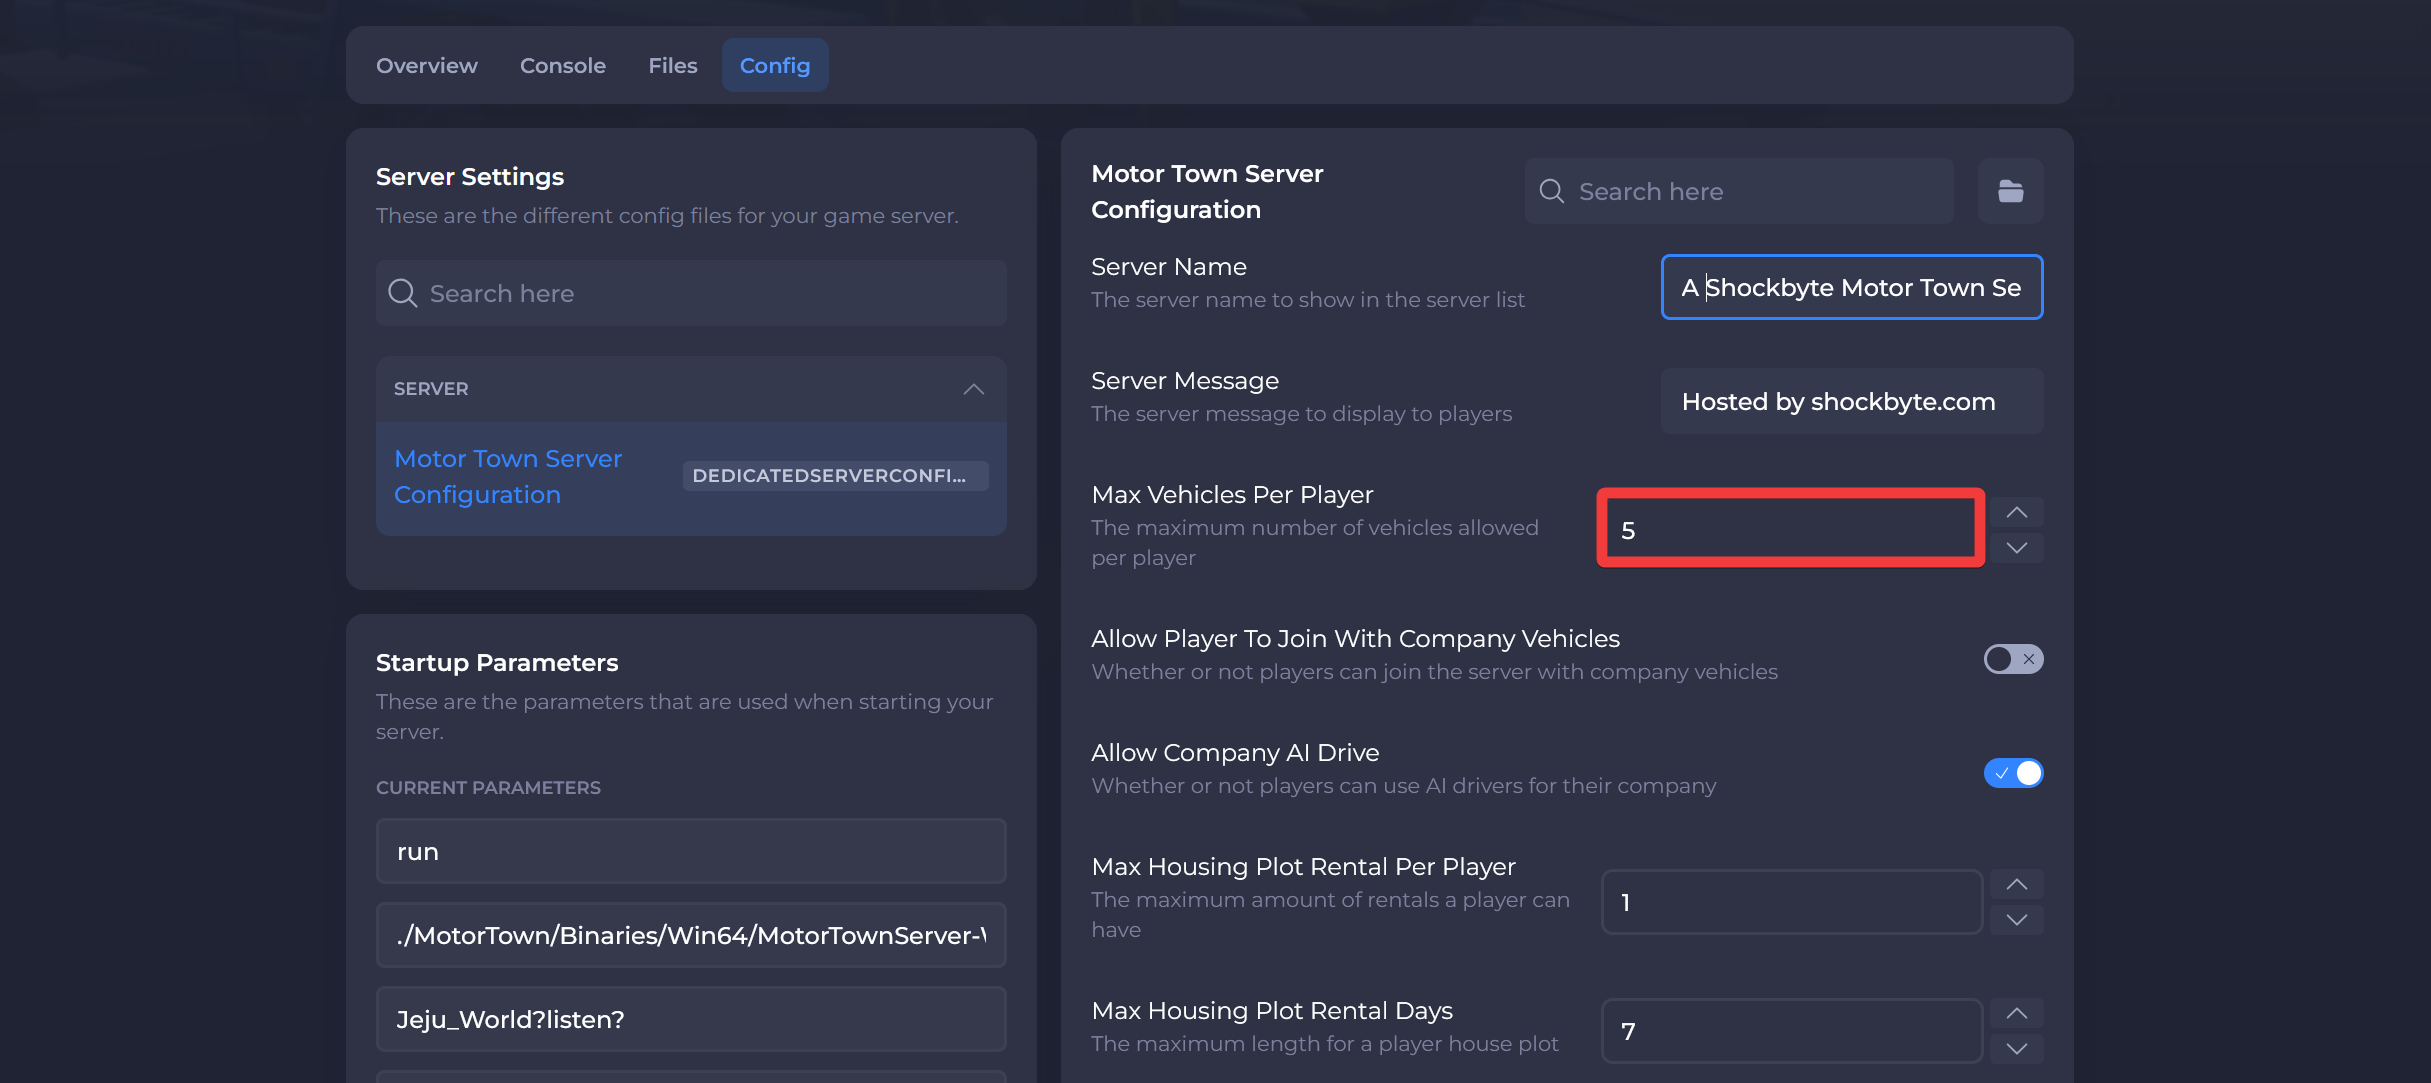Edit the Server Message field
Screen dimensions: 2431x1083
[x=1852, y=401]
